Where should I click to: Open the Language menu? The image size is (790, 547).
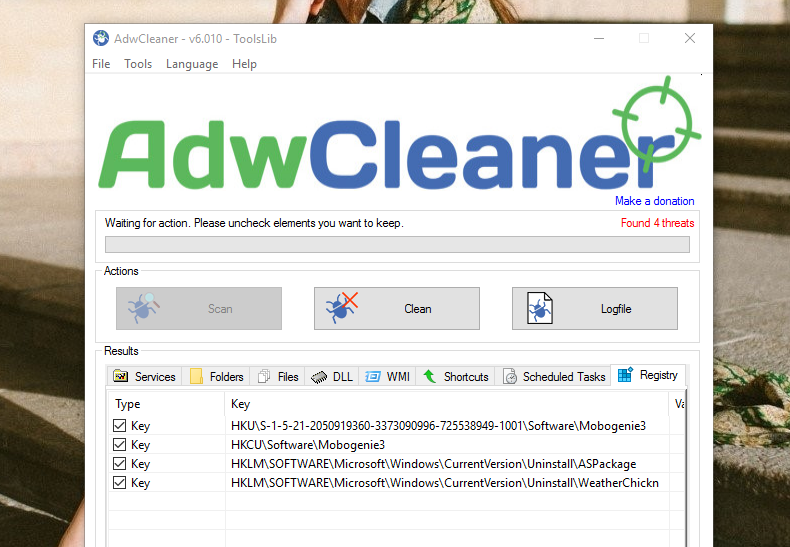pos(192,64)
